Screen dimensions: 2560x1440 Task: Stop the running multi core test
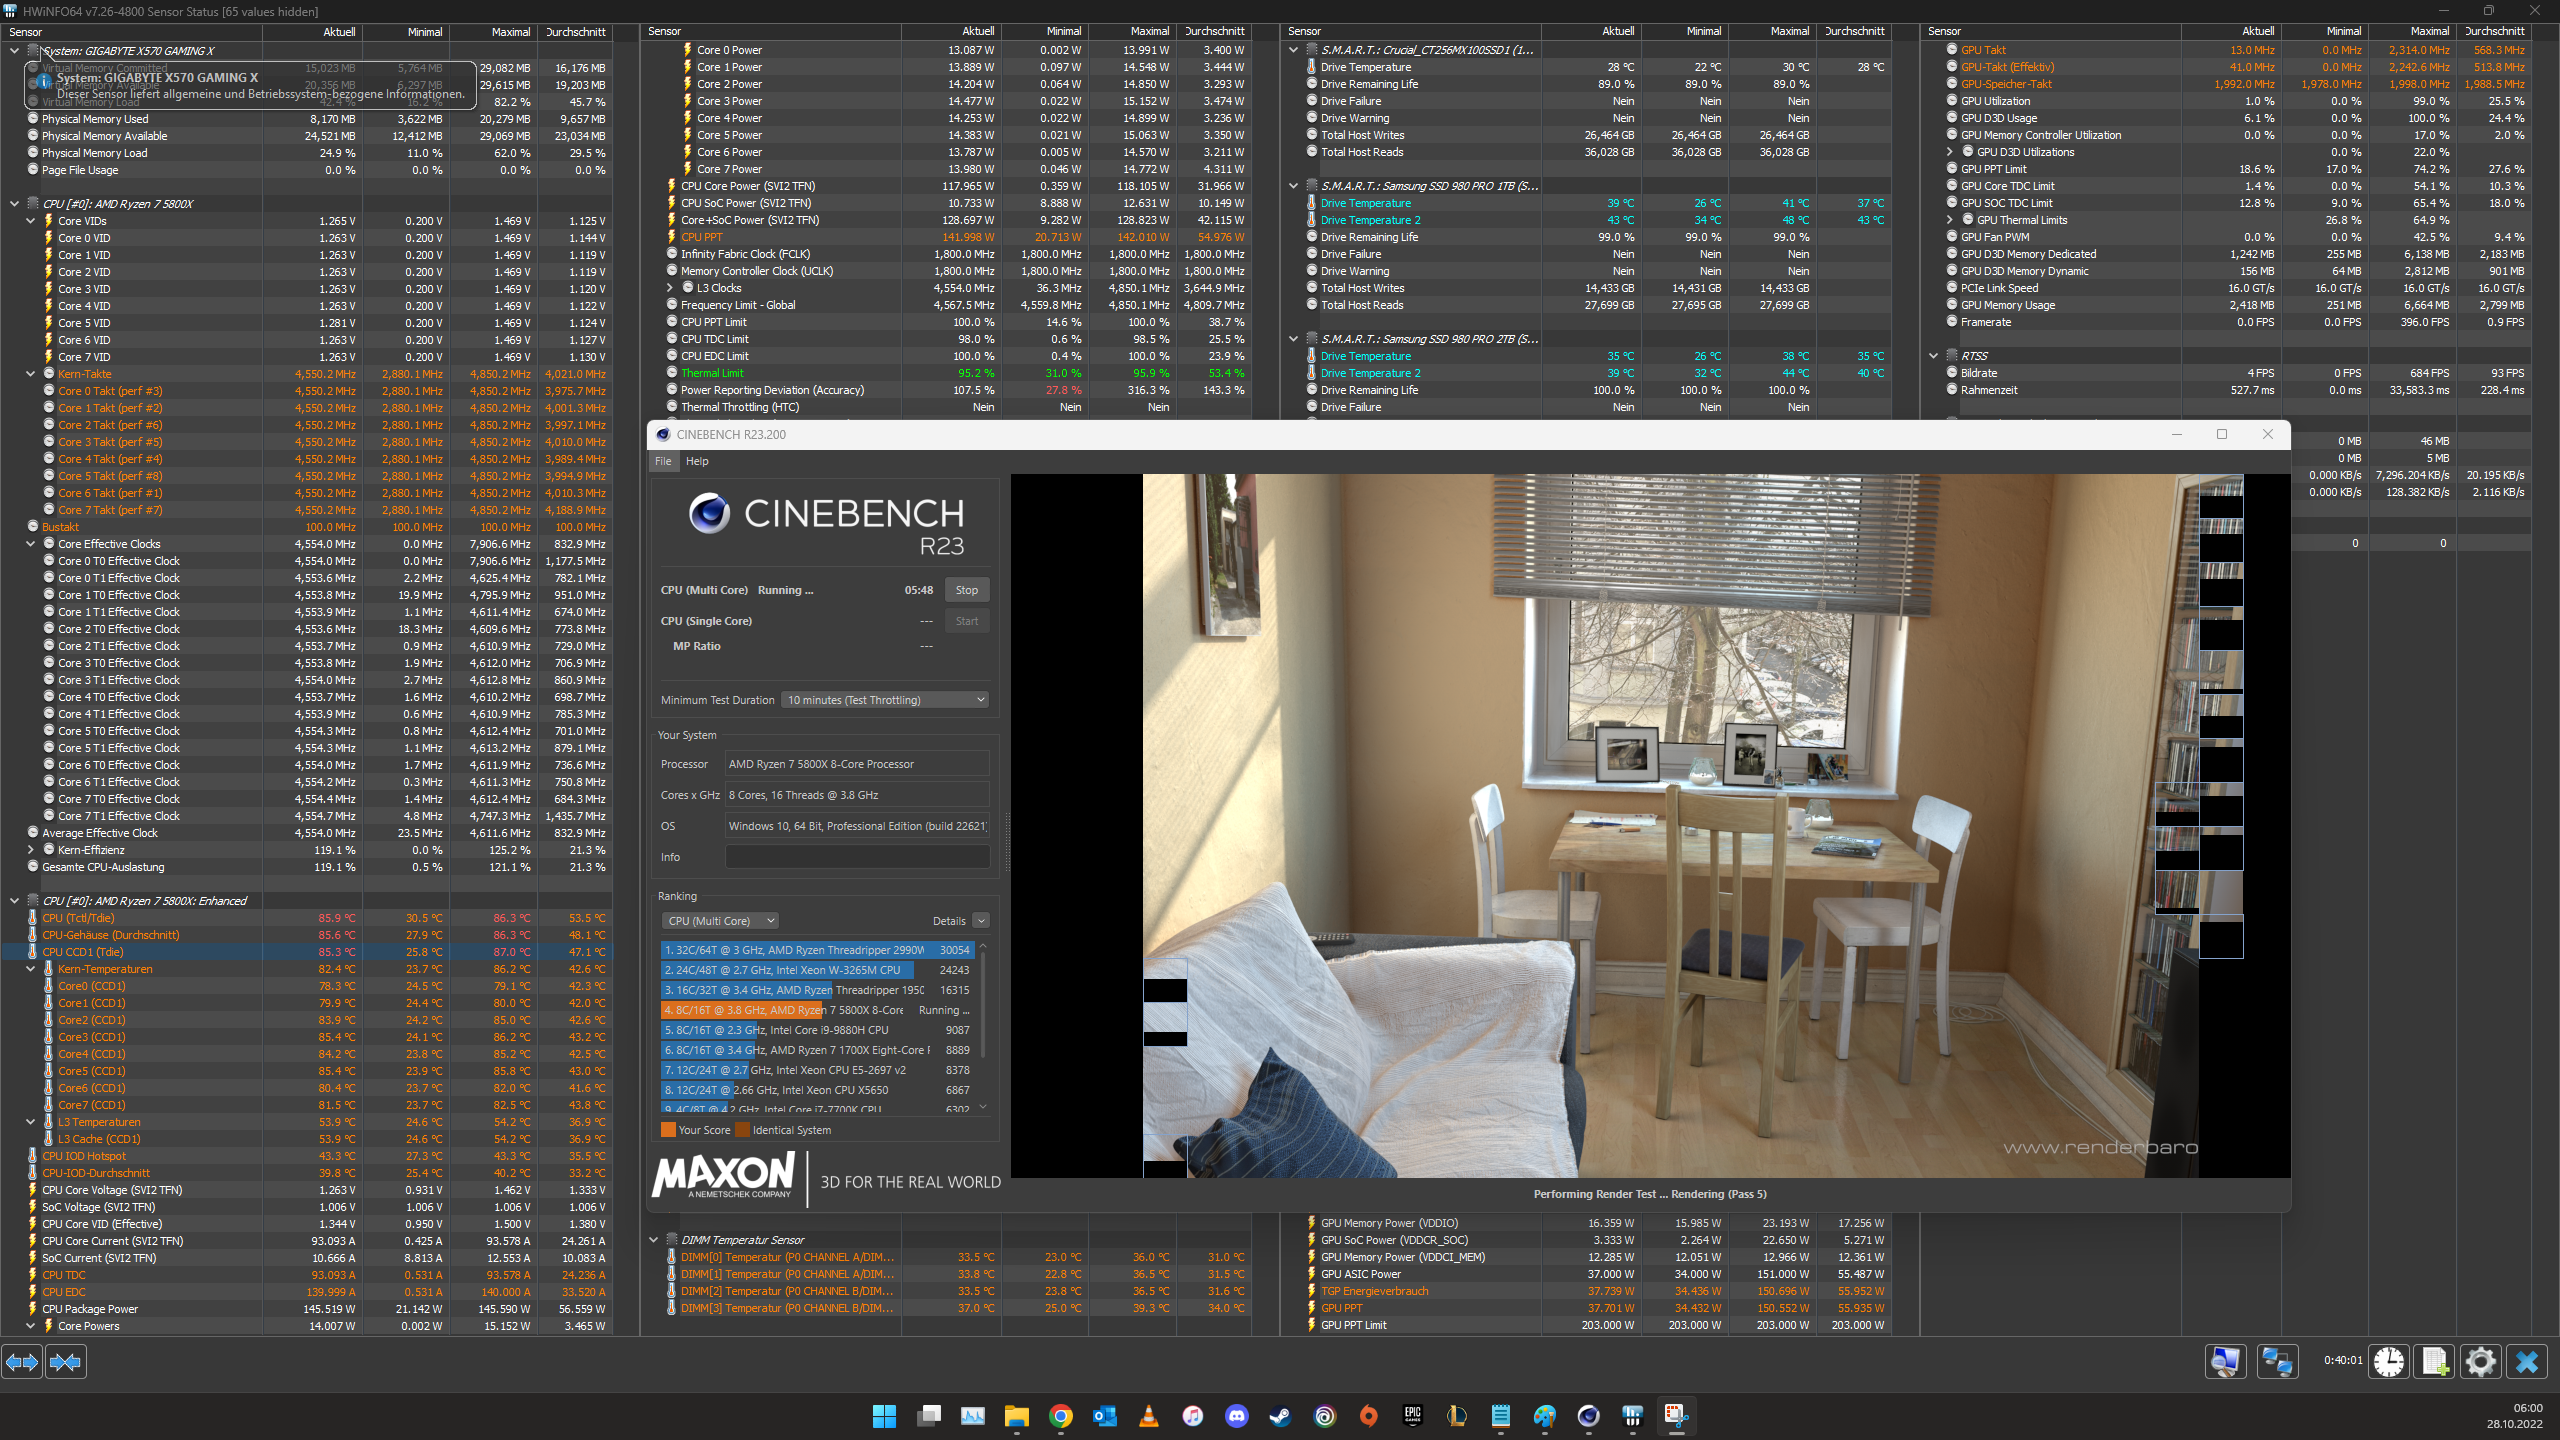[966, 590]
